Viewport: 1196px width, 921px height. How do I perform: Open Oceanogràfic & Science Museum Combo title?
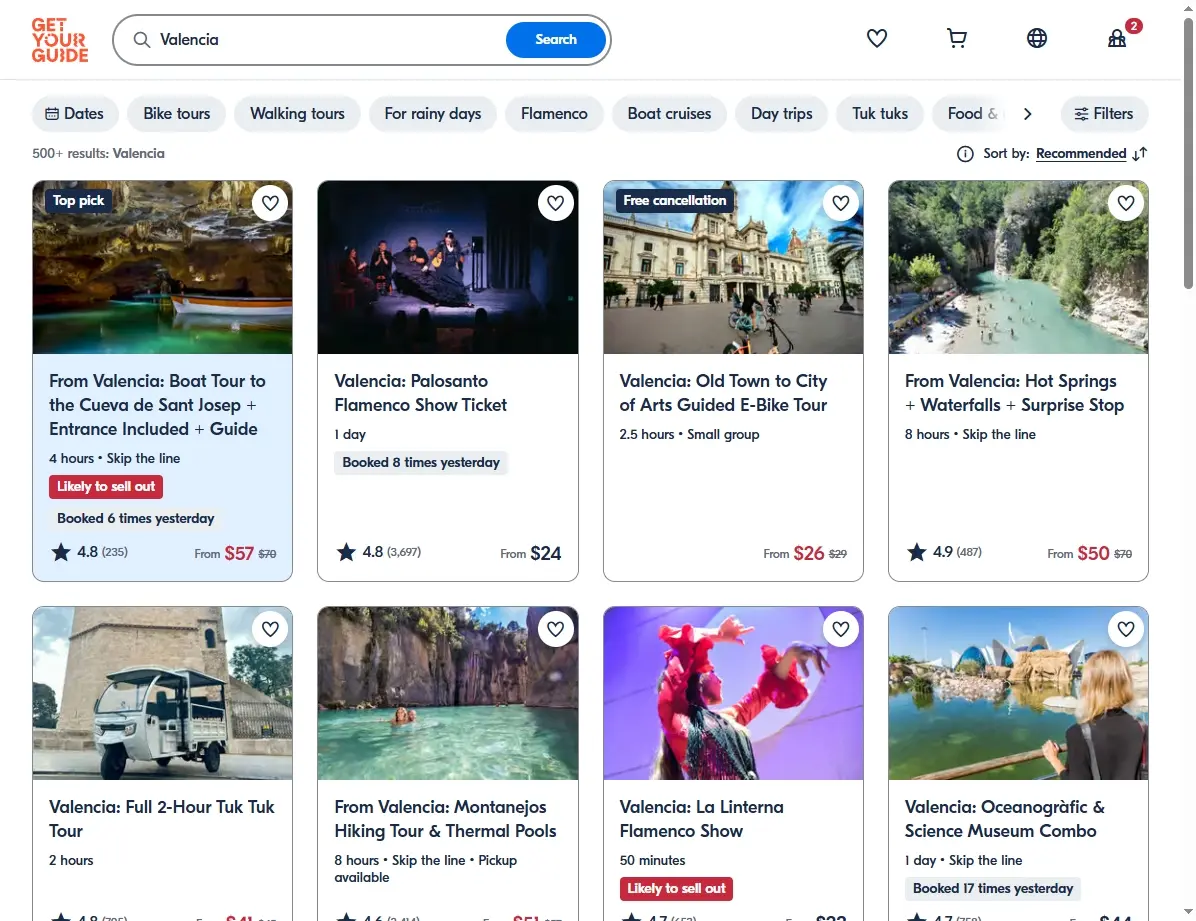point(1004,819)
